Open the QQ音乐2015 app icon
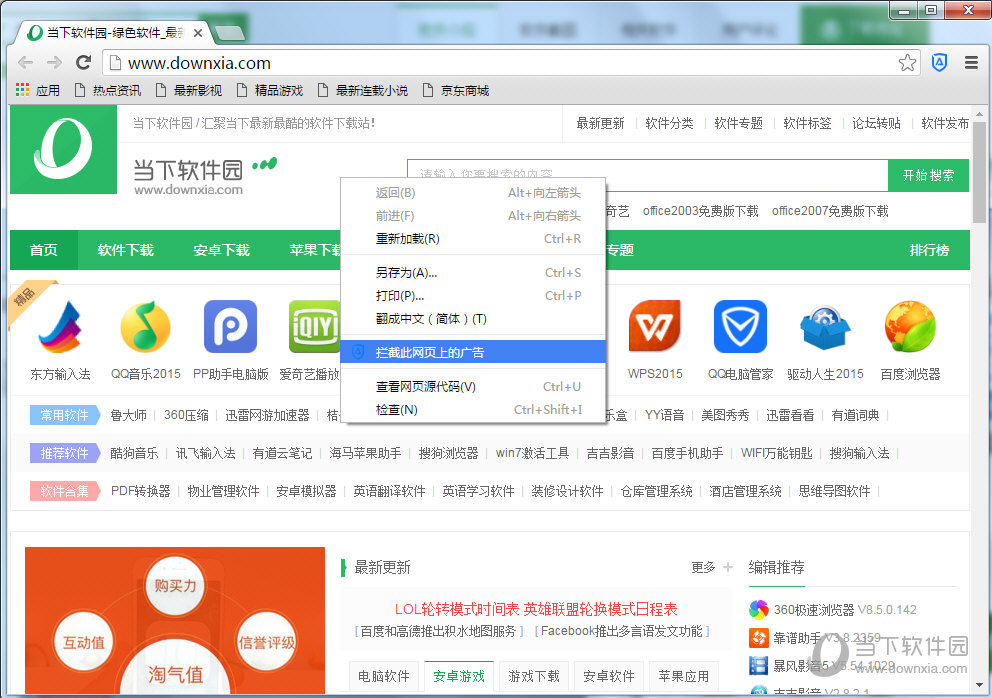Image resolution: width=992 pixels, height=698 pixels. pyautogui.click(x=146, y=327)
